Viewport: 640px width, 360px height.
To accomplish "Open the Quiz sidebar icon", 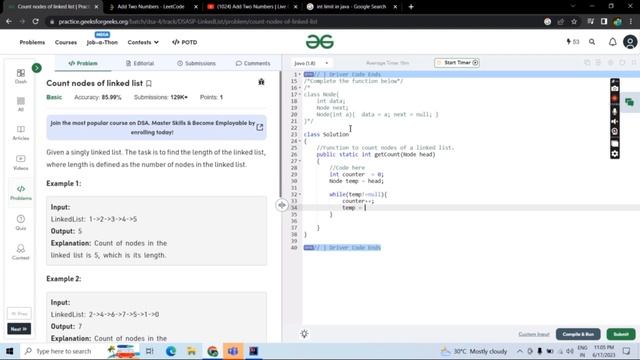I will 20,222.
